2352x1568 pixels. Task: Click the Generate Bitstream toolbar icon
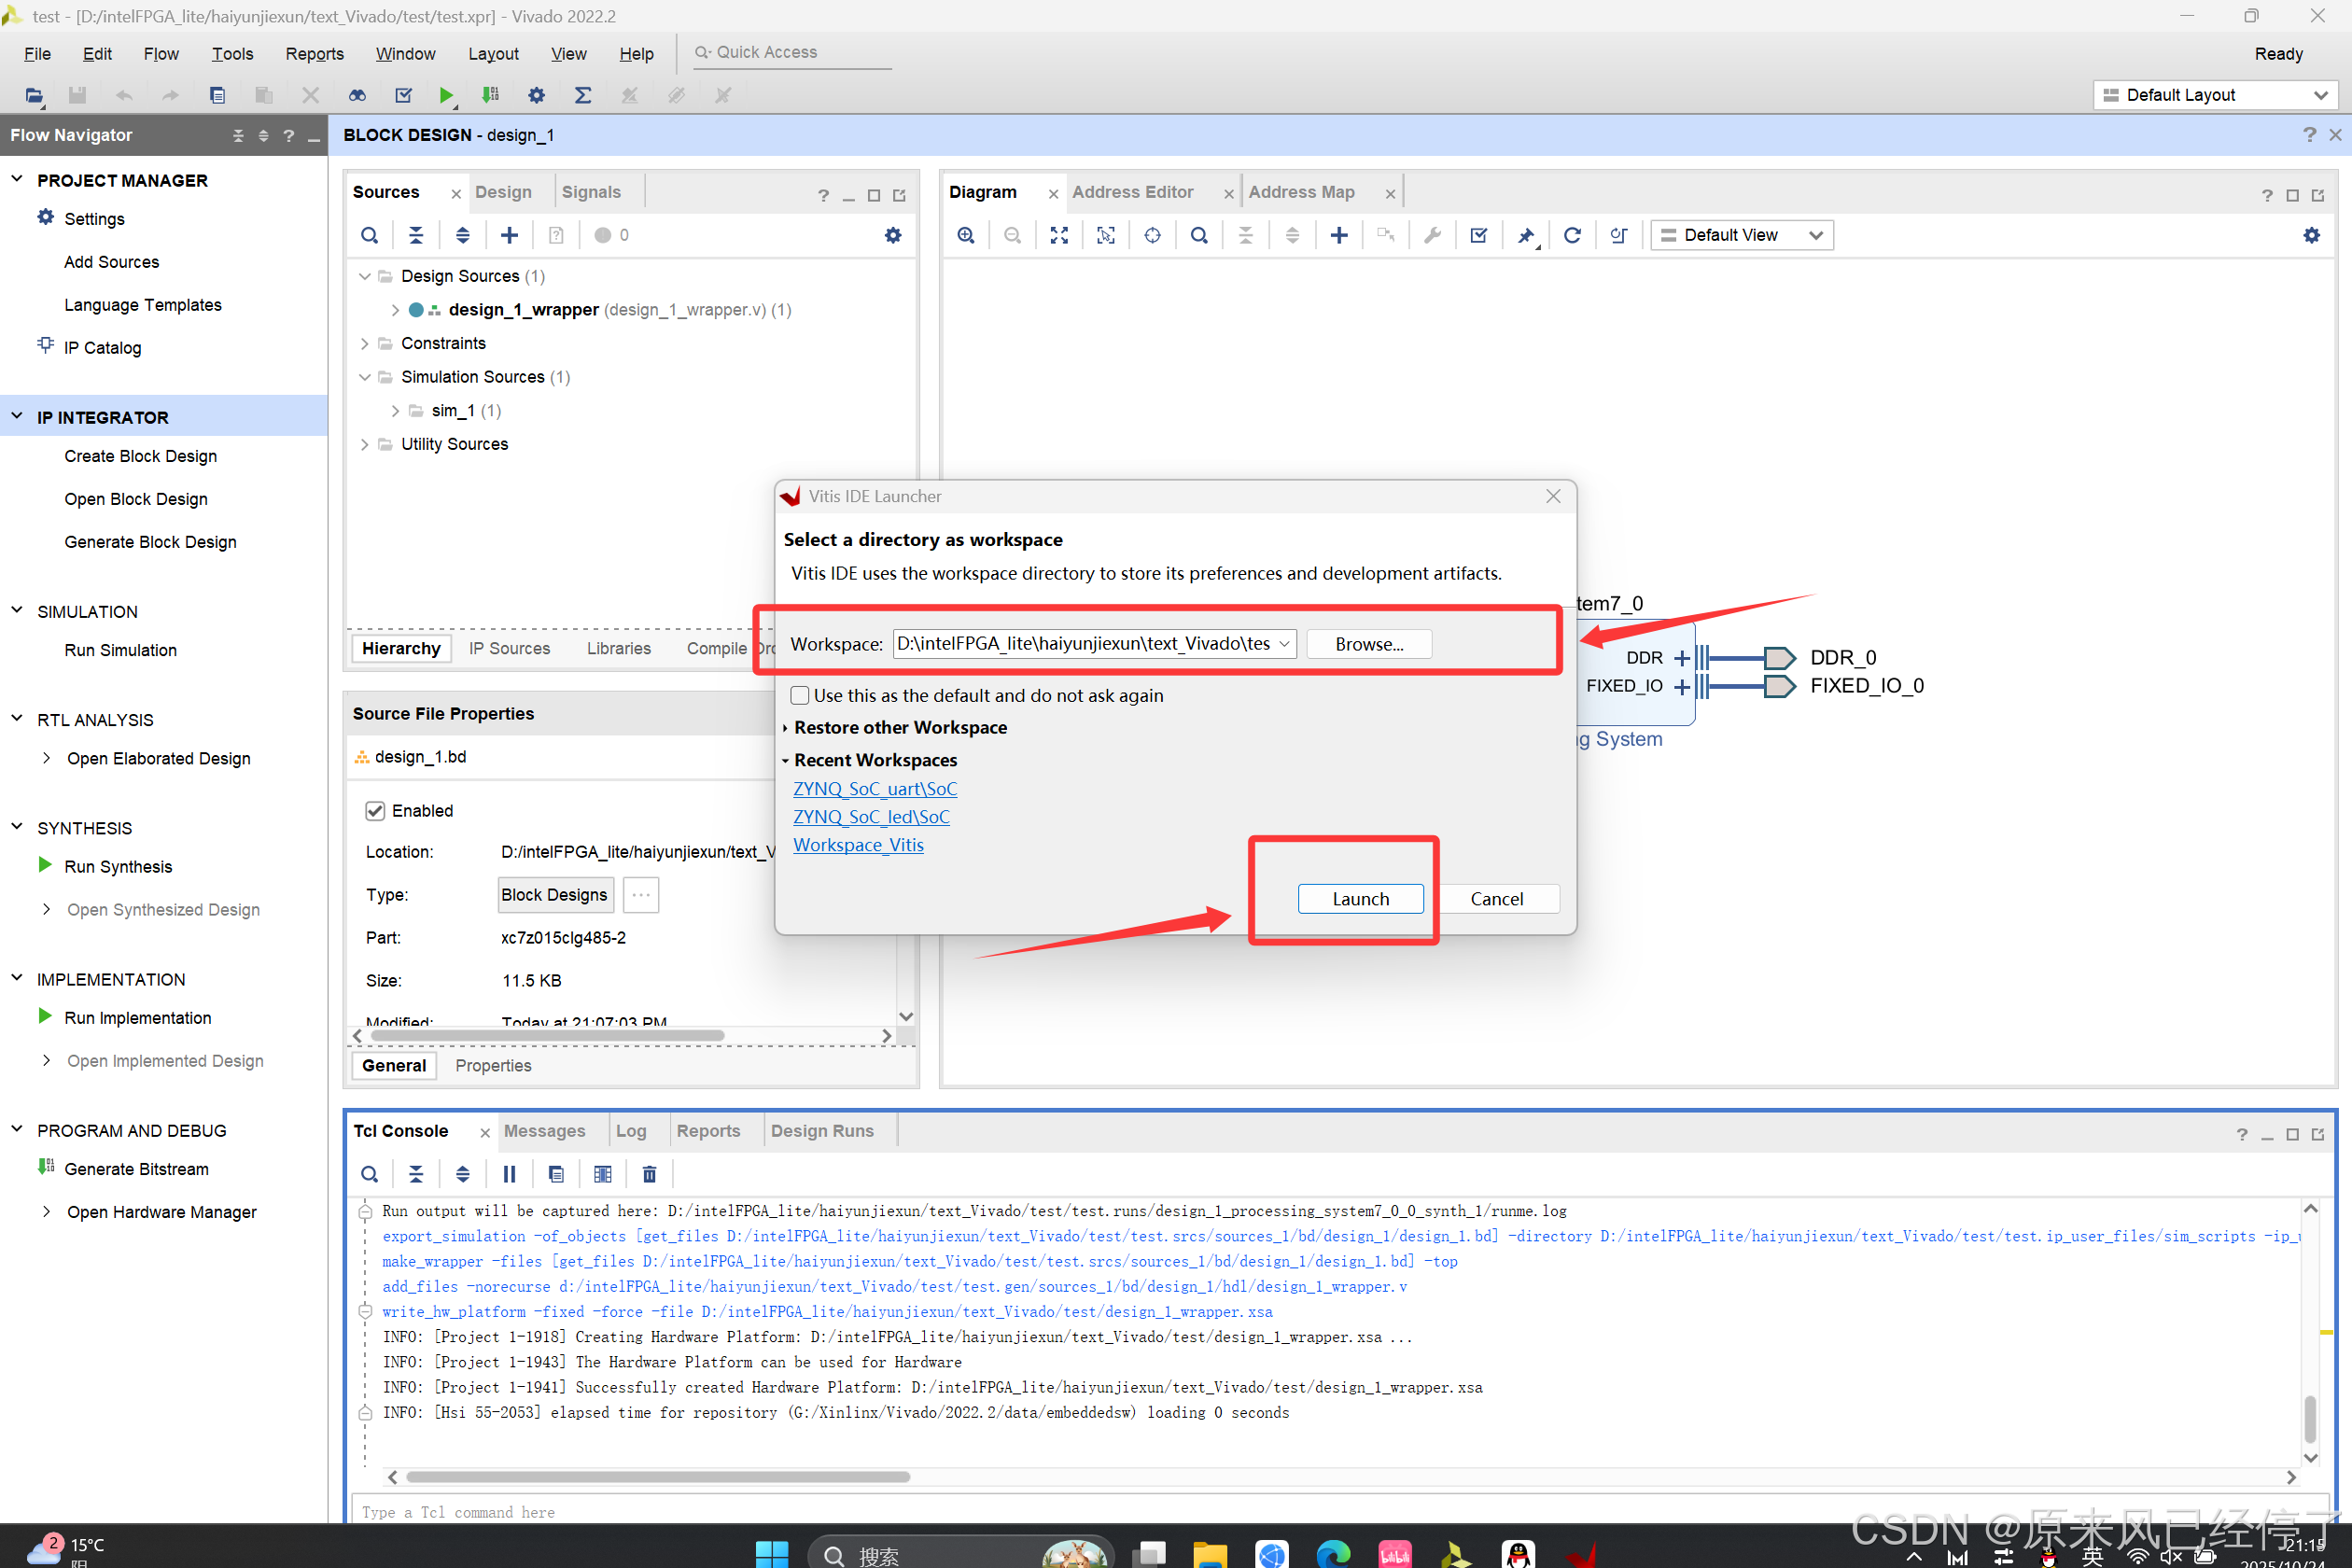click(x=490, y=95)
